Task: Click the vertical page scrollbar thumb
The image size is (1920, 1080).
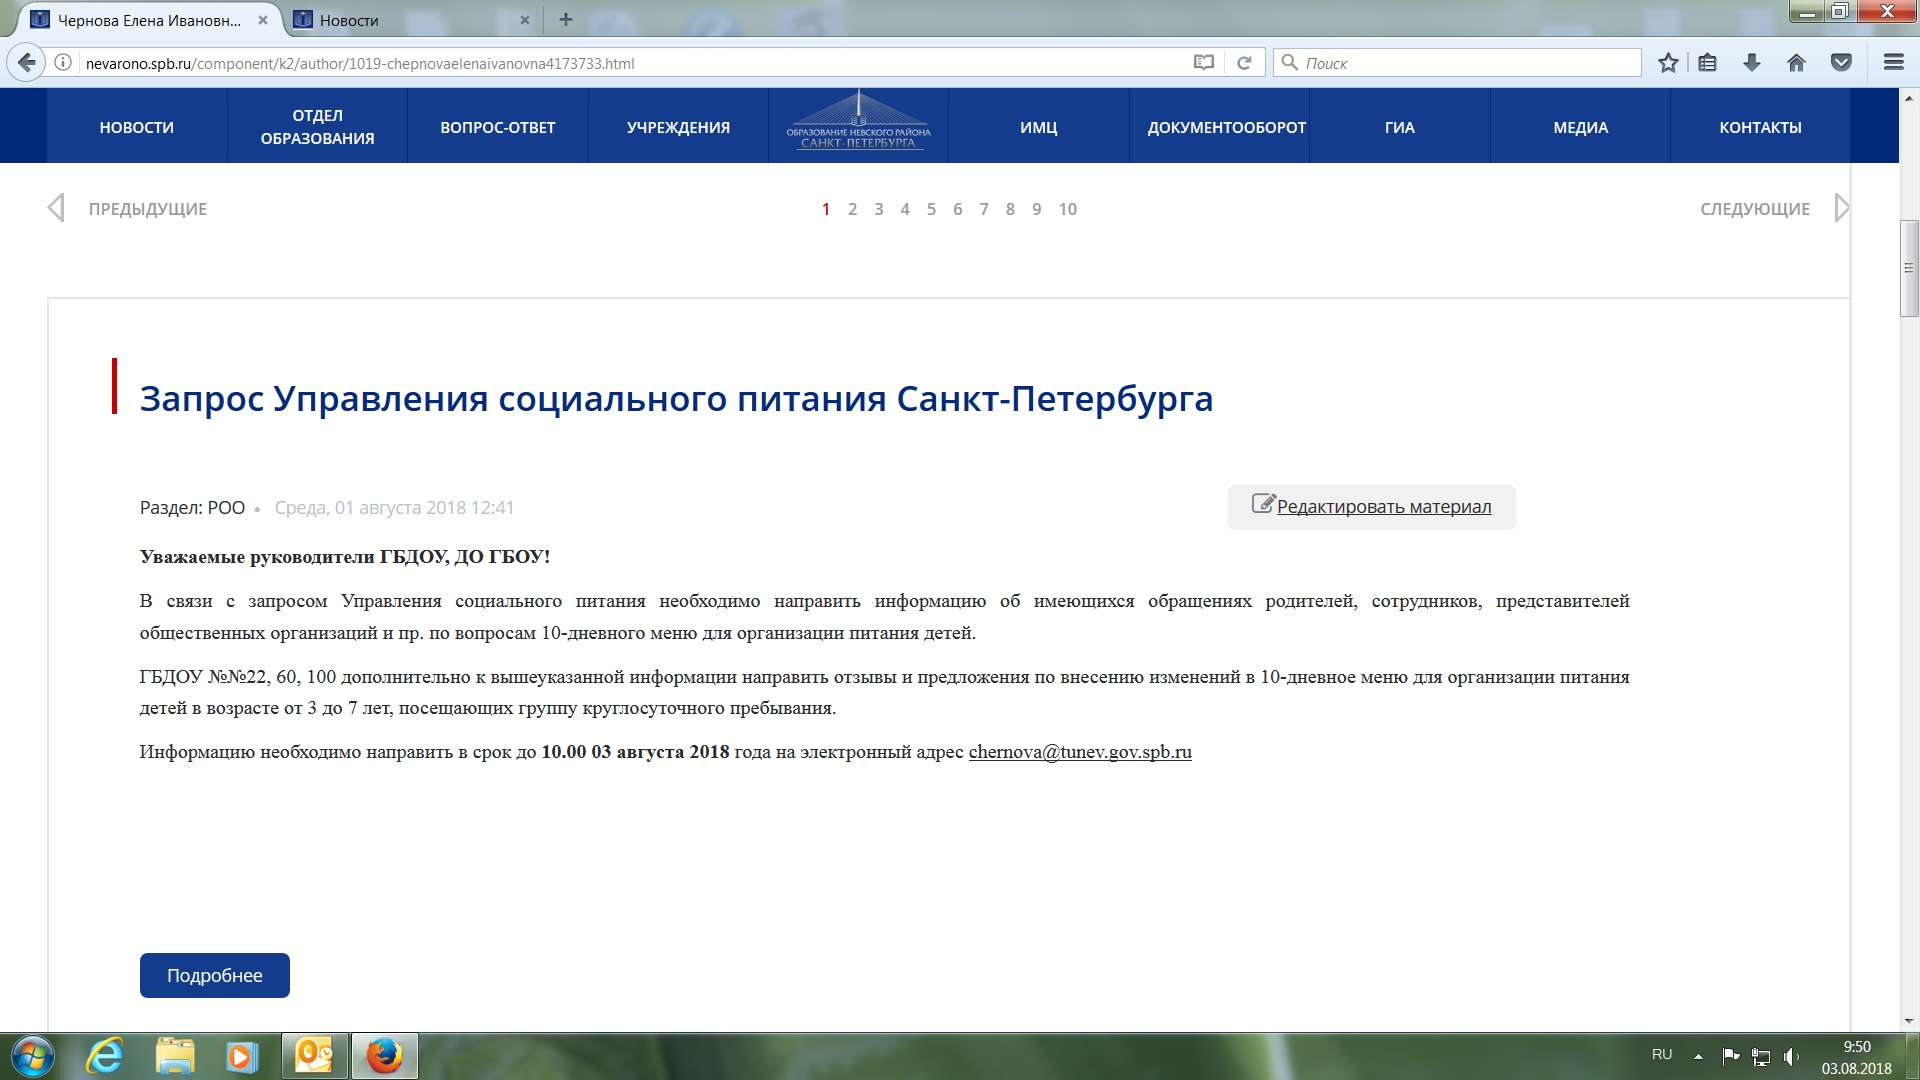Action: [1909, 268]
